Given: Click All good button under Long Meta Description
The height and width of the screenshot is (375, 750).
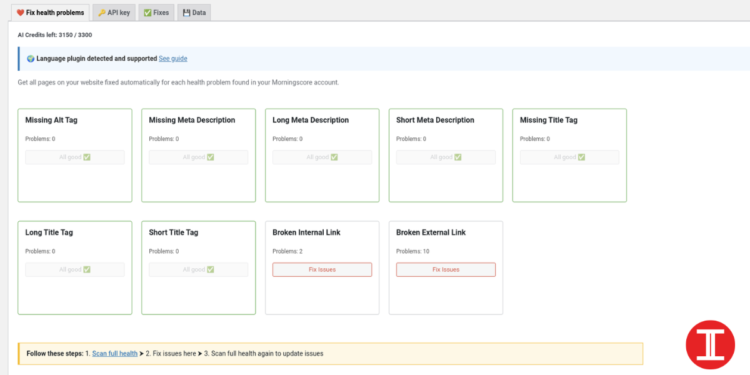Looking at the screenshot, I should point(322,157).
